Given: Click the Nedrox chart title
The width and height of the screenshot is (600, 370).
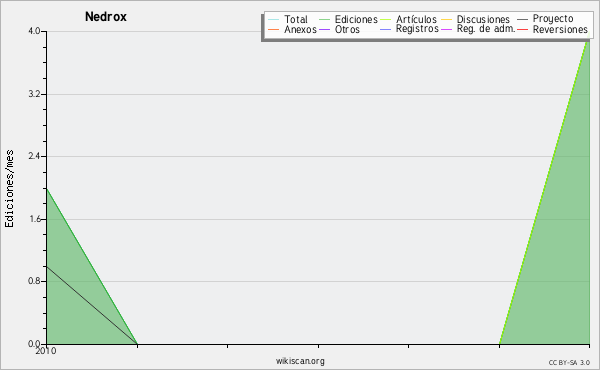Looking at the screenshot, I should [x=106, y=17].
